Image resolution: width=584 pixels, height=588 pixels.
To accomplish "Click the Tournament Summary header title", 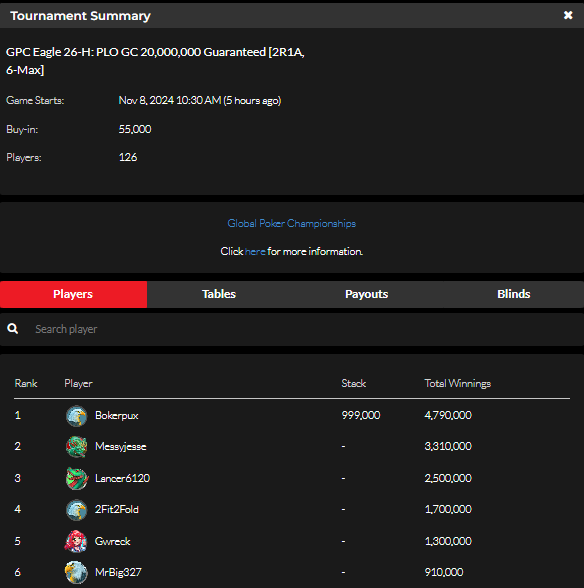I will click(80, 16).
